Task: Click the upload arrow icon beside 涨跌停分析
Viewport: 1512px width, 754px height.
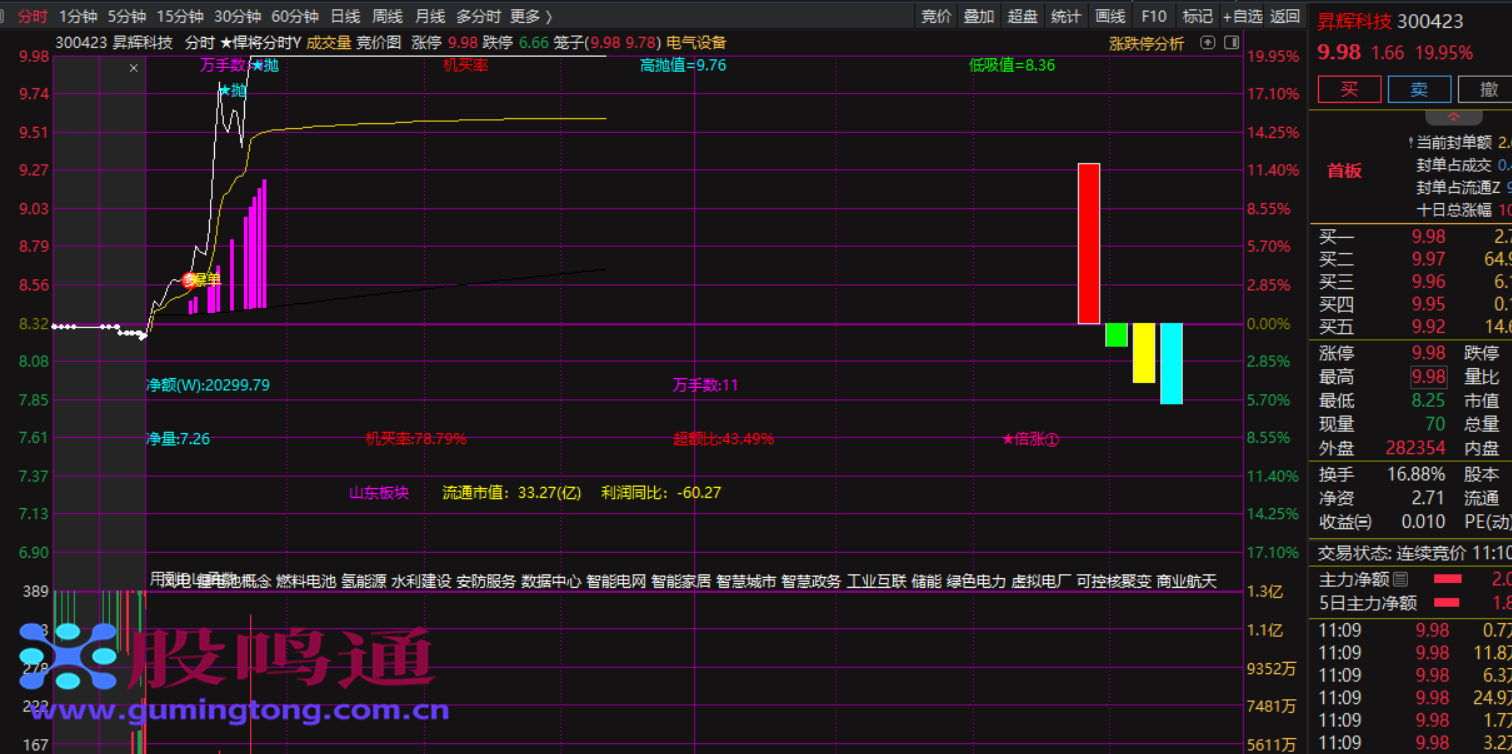Action: (x=1207, y=43)
